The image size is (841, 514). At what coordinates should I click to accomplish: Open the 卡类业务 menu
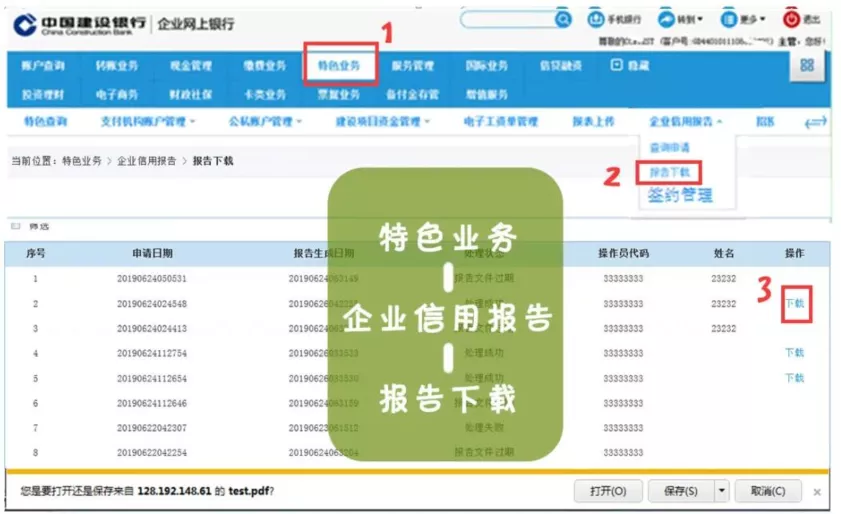click(x=264, y=95)
